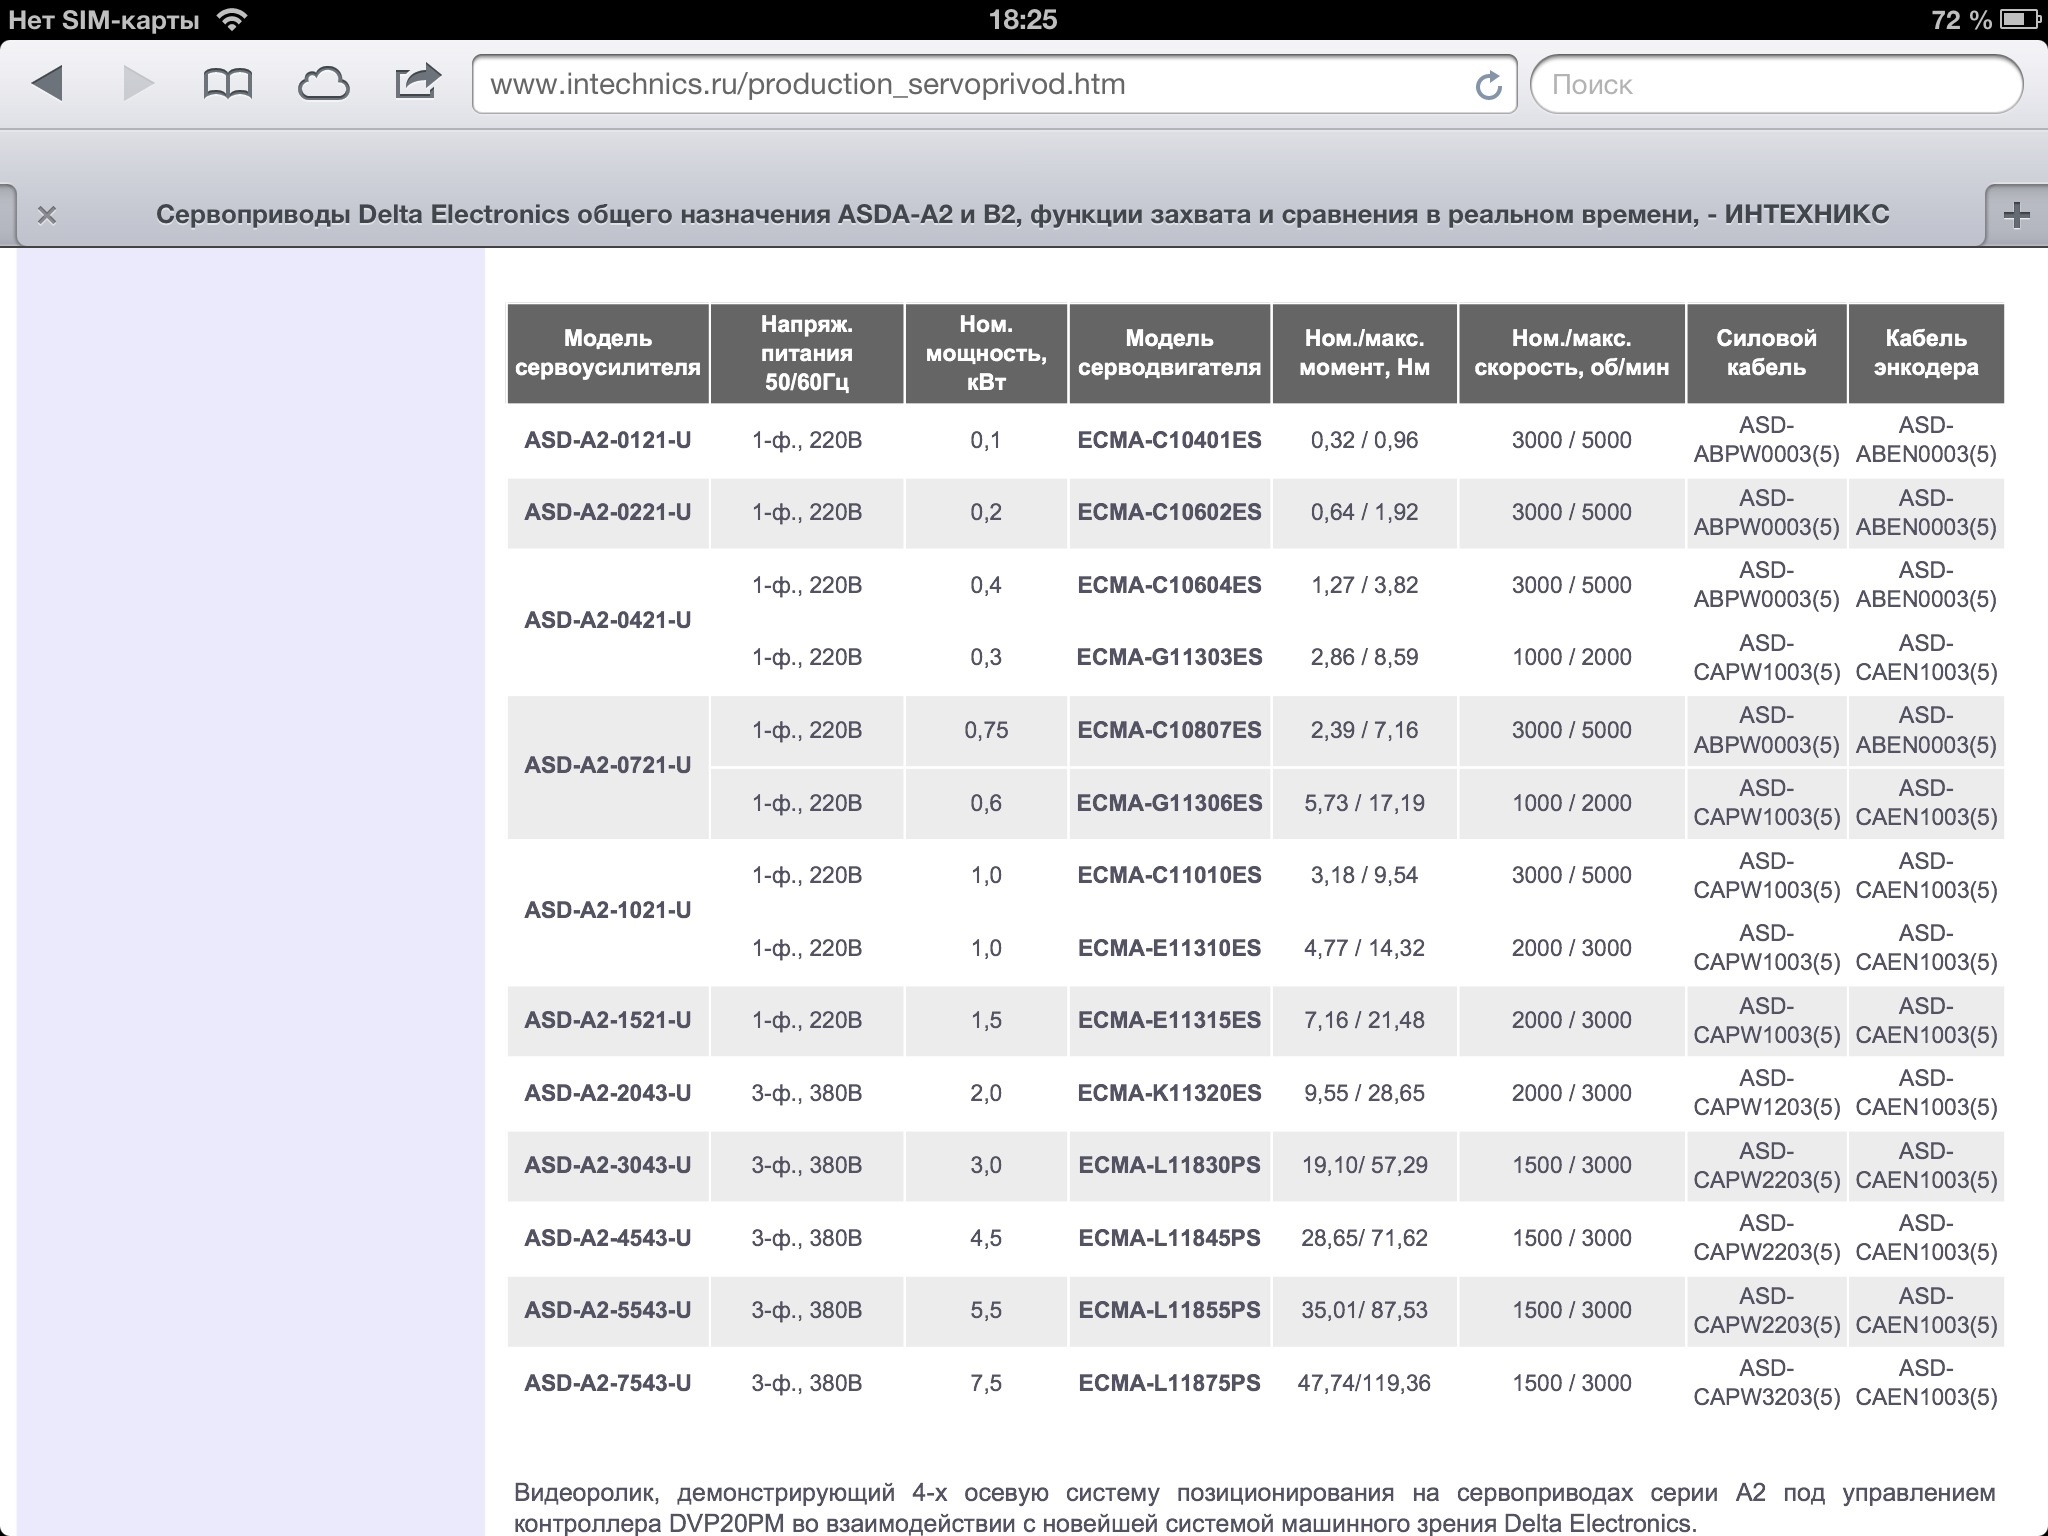Close the Сервоприводы Delta Electronics tab
Viewport: 2048px width, 1536px height.
point(46,215)
